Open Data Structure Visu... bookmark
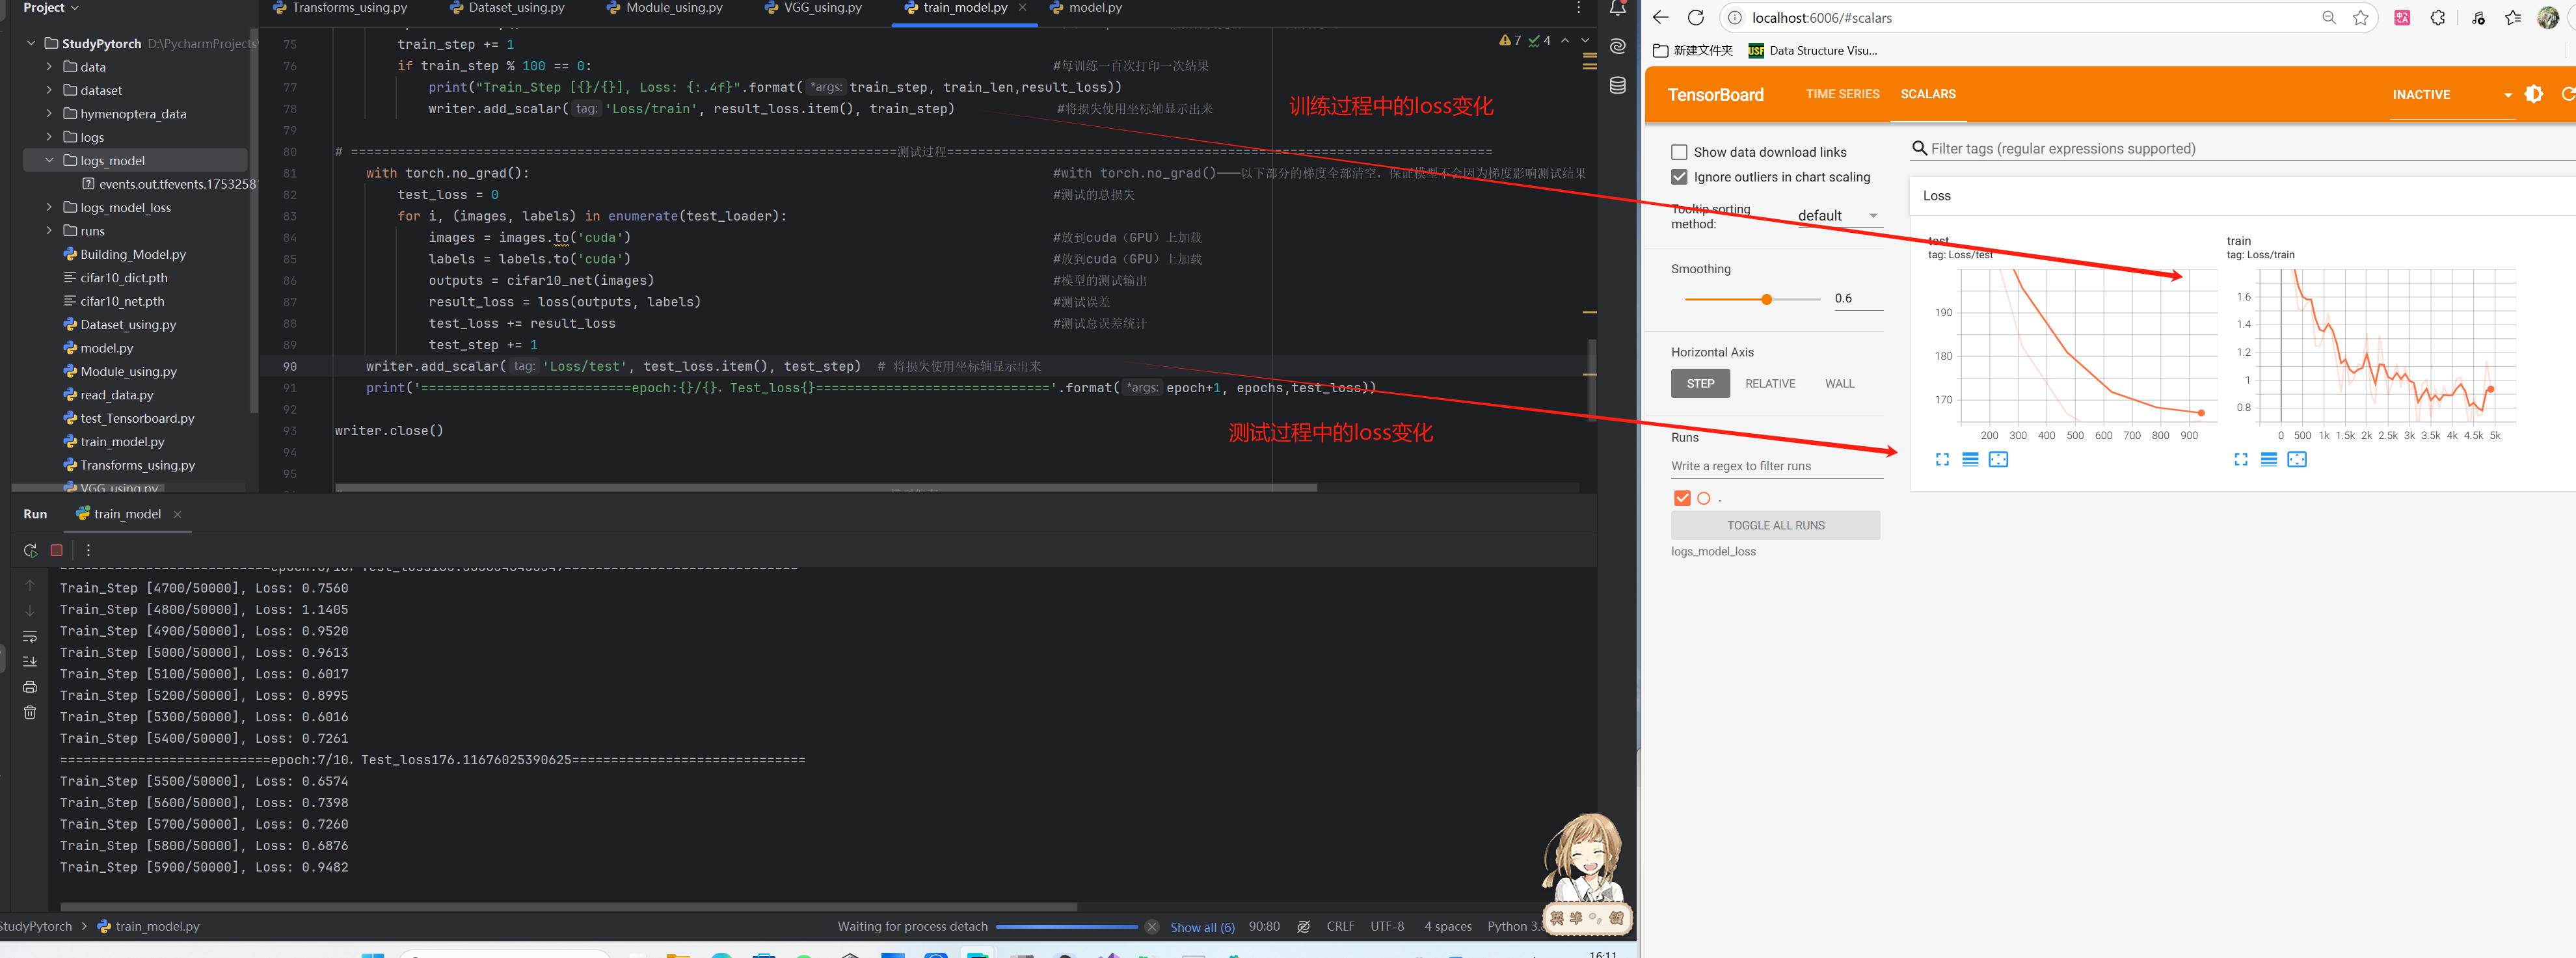The width and height of the screenshot is (2576, 958). pyautogui.click(x=1812, y=50)
